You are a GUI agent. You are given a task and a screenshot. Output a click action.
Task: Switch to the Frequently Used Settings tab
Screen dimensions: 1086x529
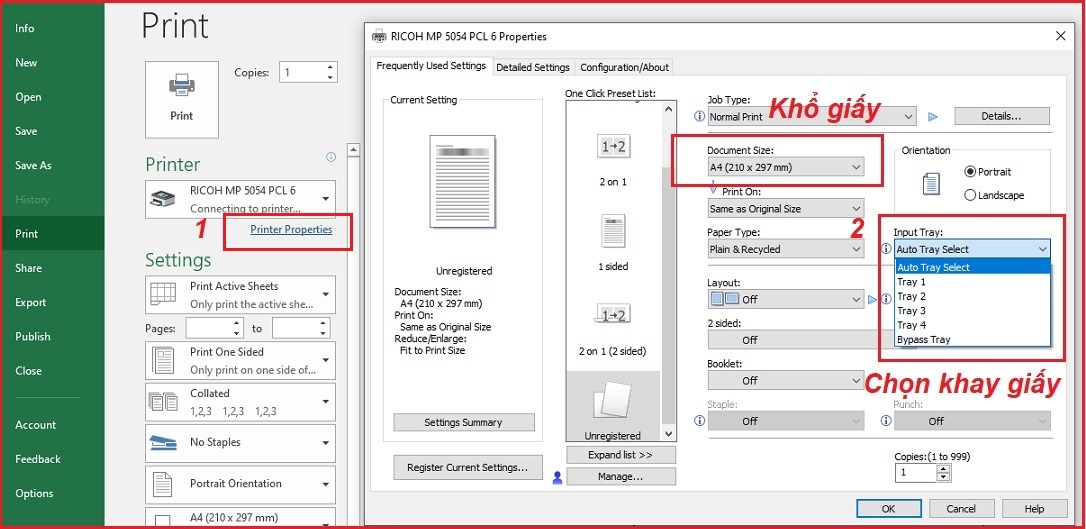[431, 66]
